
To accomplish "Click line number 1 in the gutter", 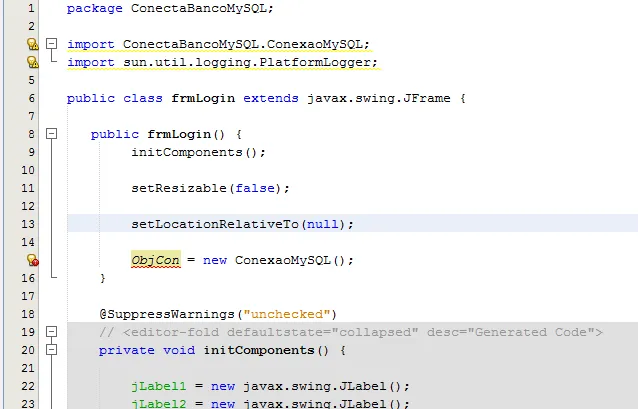I will [31, 8].
